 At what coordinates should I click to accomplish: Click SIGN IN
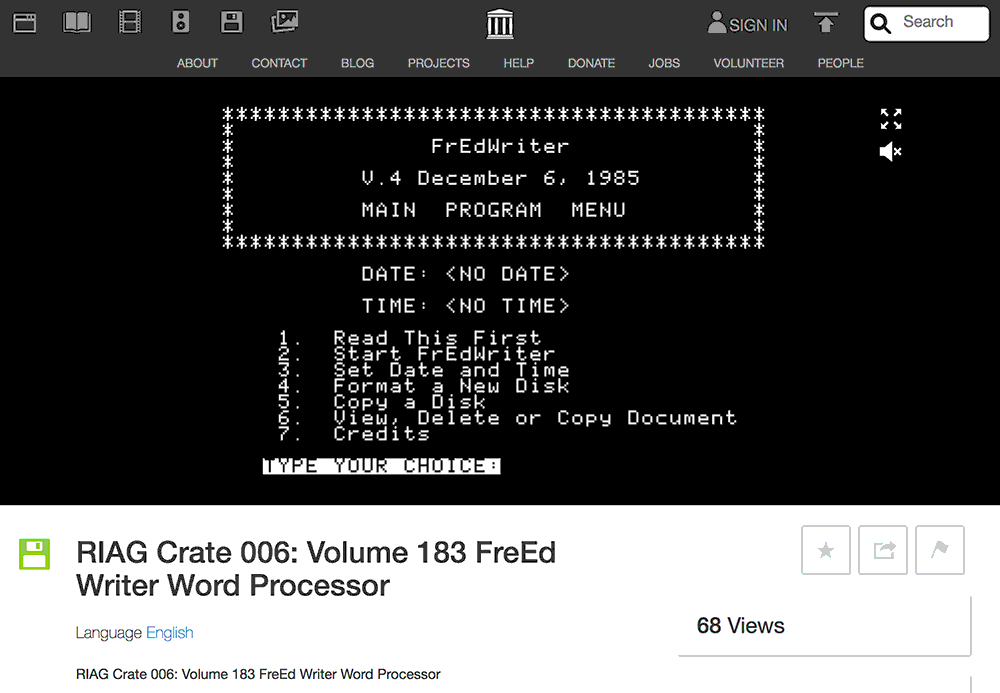pos(747,23)
